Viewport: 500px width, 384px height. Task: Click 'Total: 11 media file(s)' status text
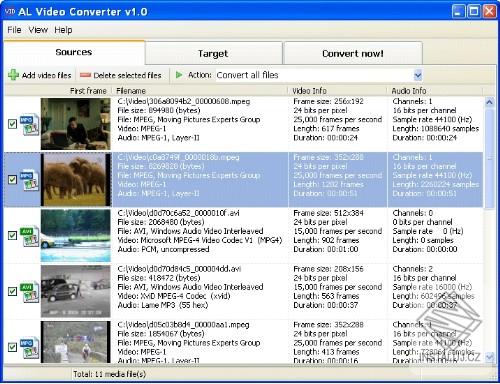[x=110, y=374]
